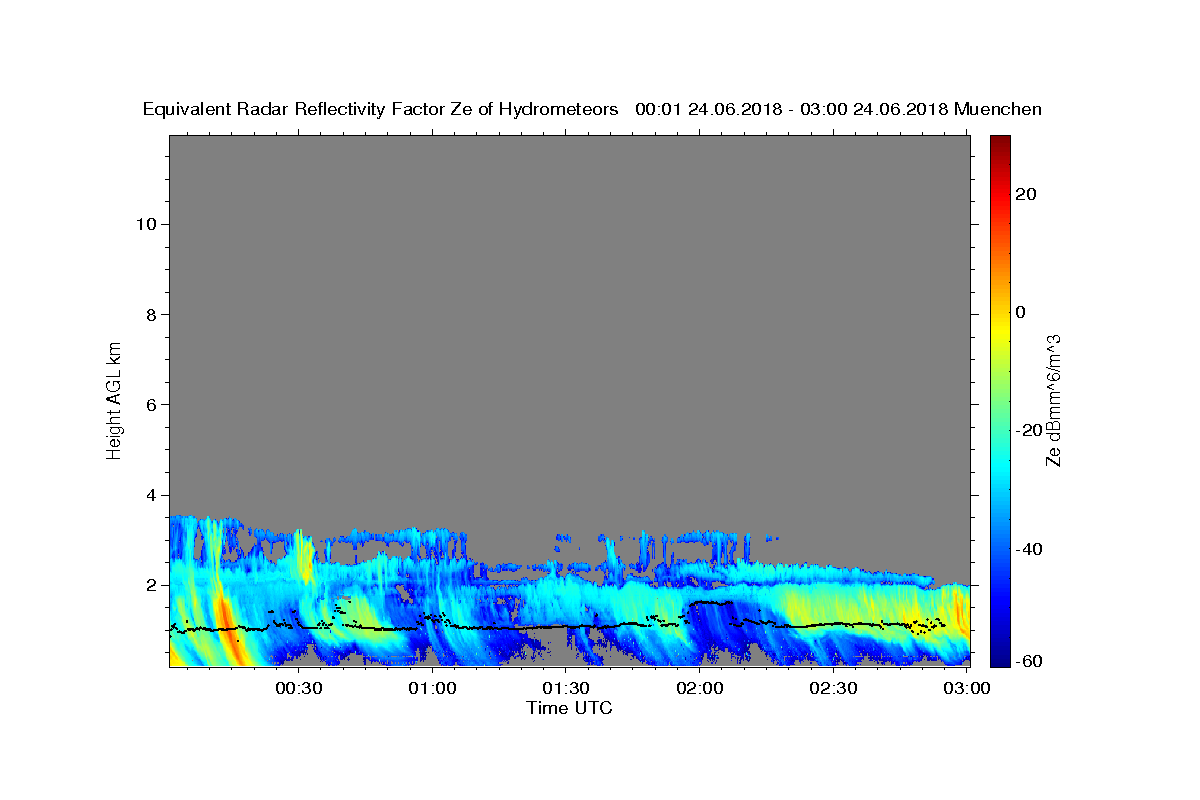Click the '03:00' time tick label

(966, 688)
